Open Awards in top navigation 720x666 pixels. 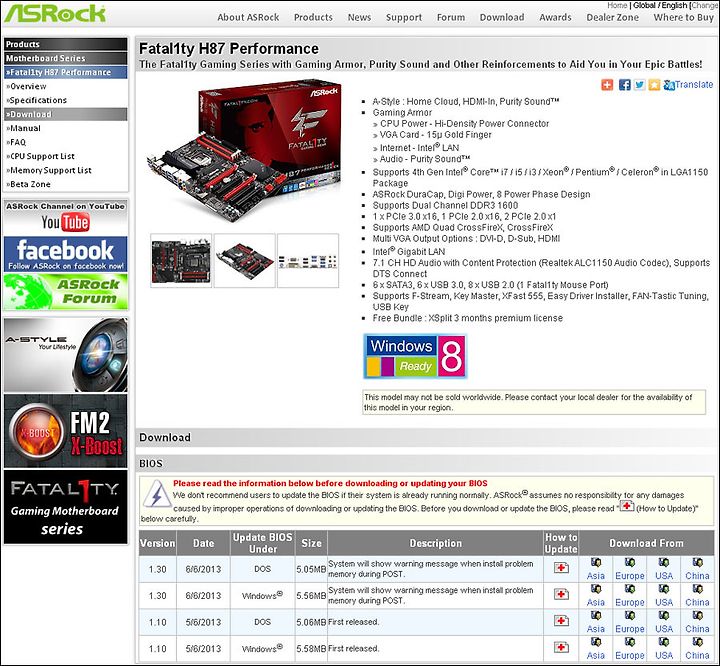[x=555, y=17]
